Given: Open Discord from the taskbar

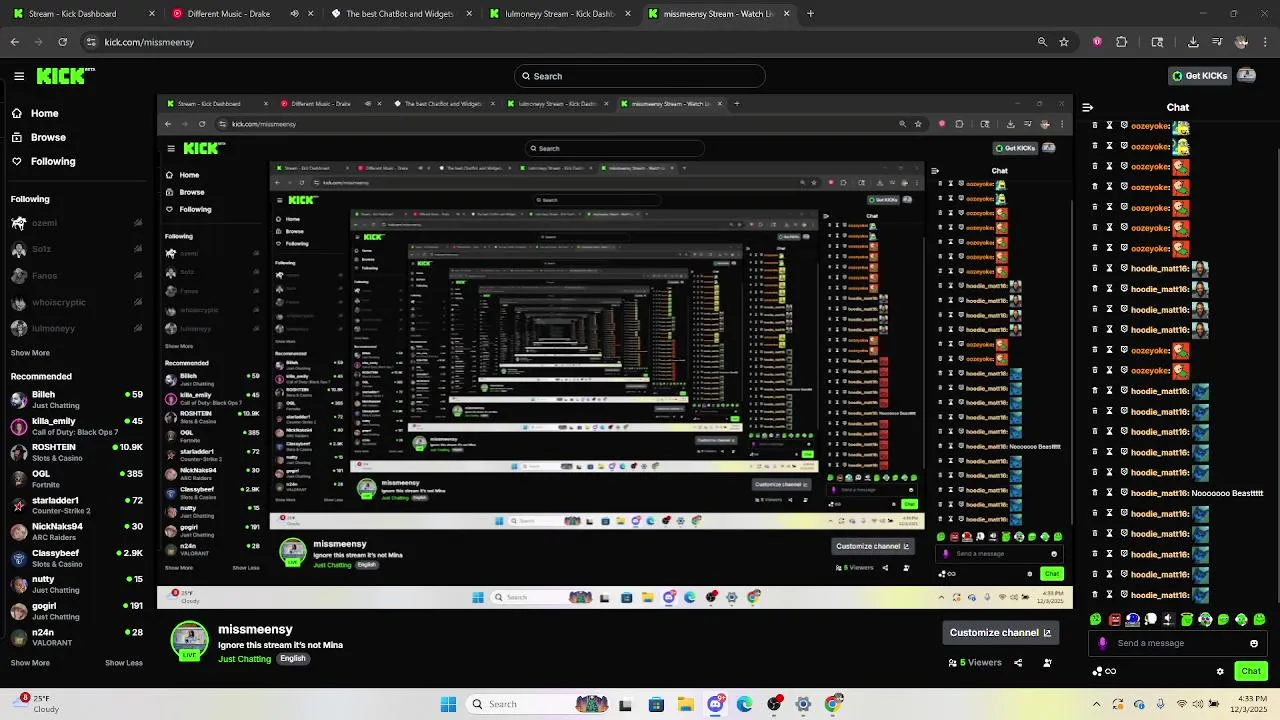Looking at the screenshot, I should click(715, 704).
